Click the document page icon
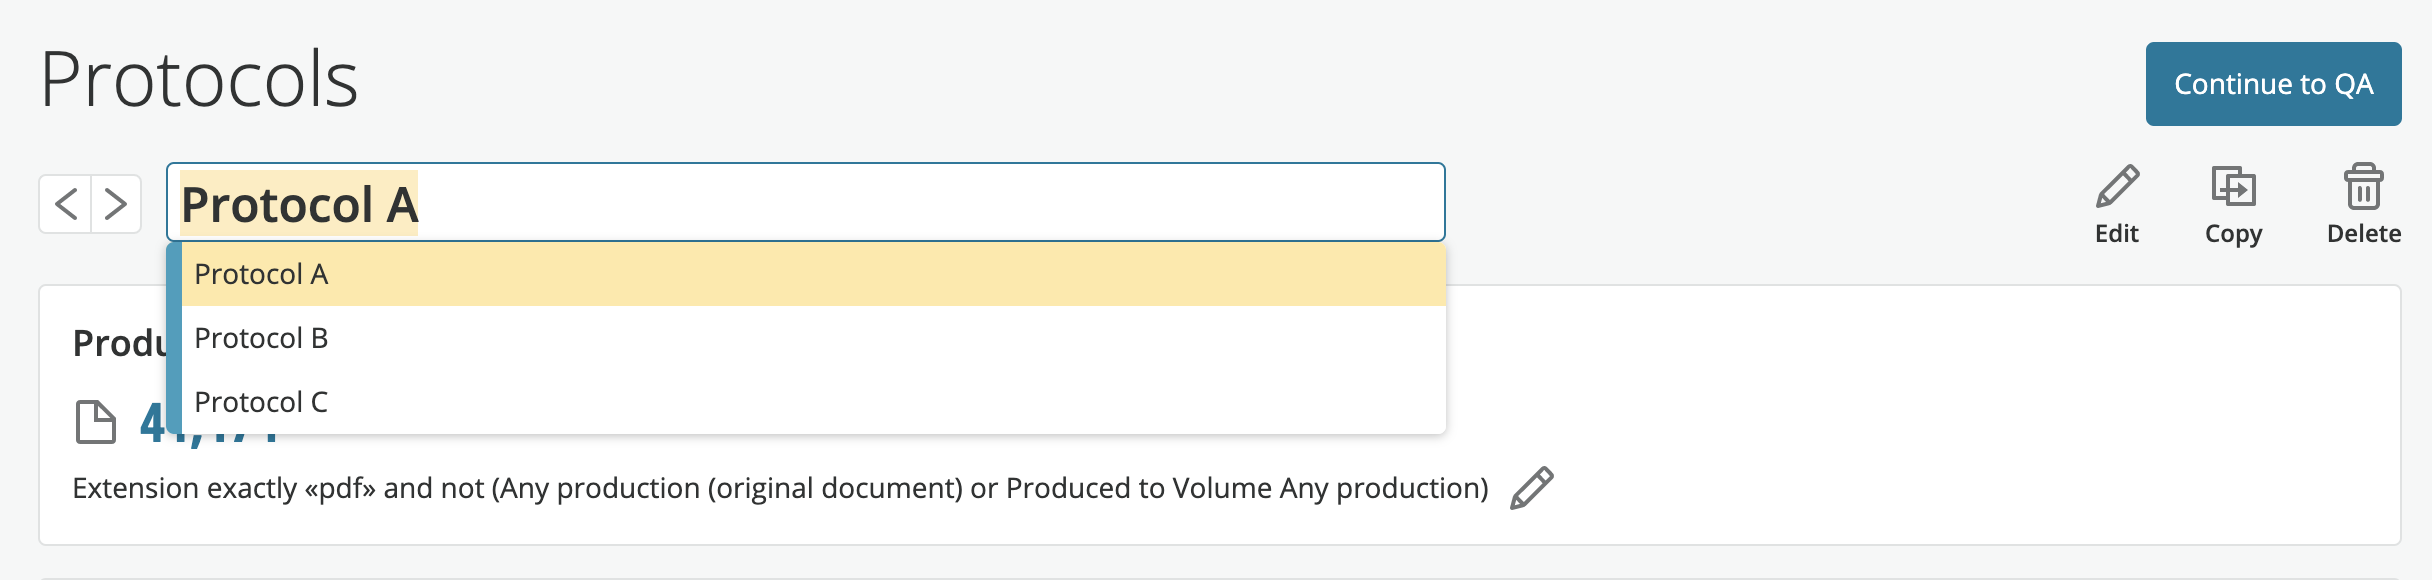 96,422
